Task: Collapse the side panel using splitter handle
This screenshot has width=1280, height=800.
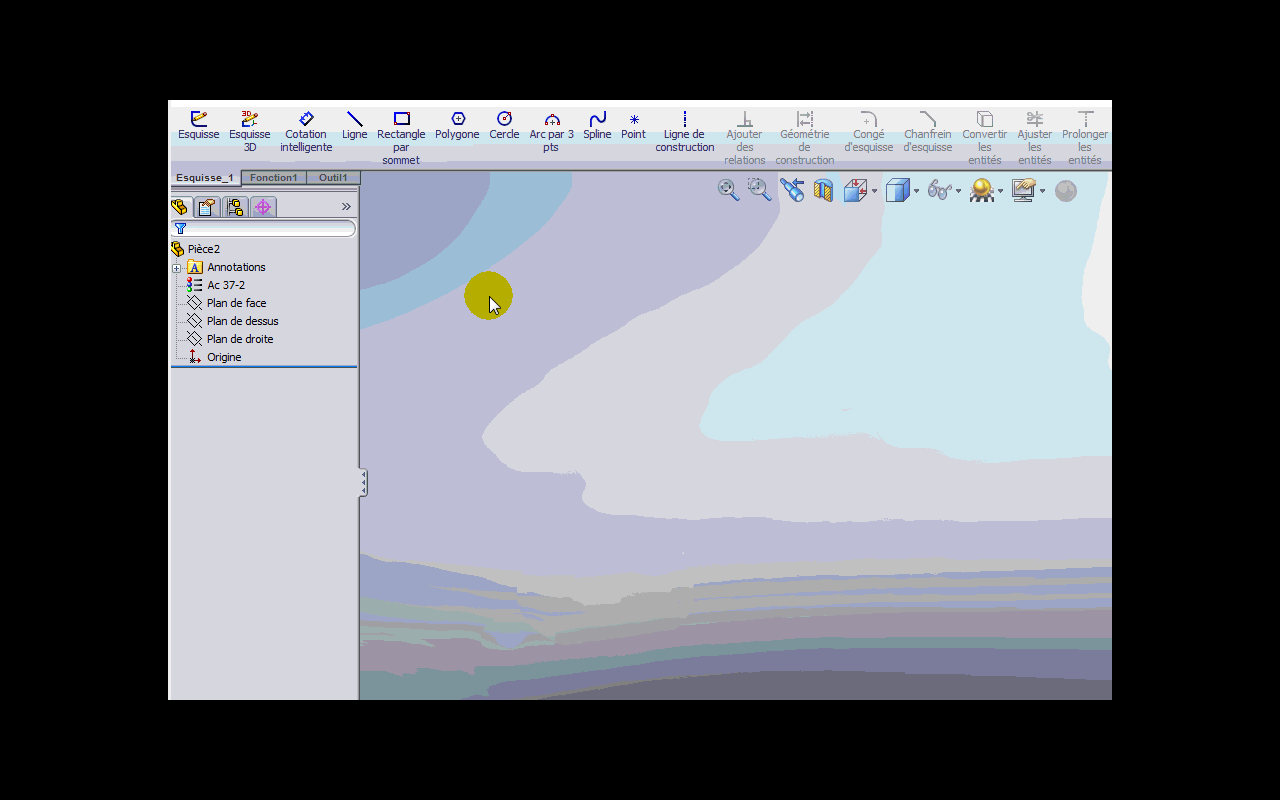Action: (x=364, y=483)
